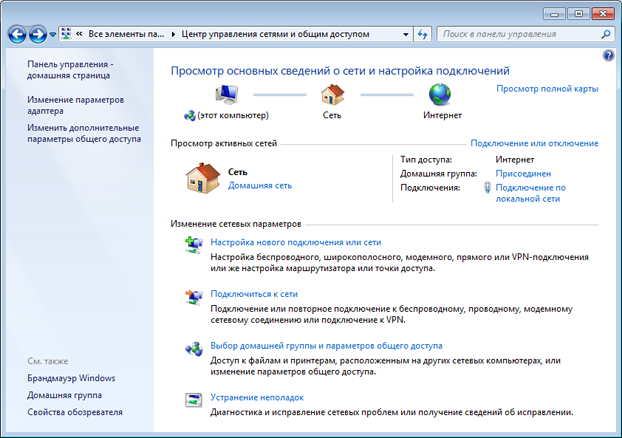
Task: Open 'Выбор домашней группы и параметров общего доступа'
Action: click(326, 346)
